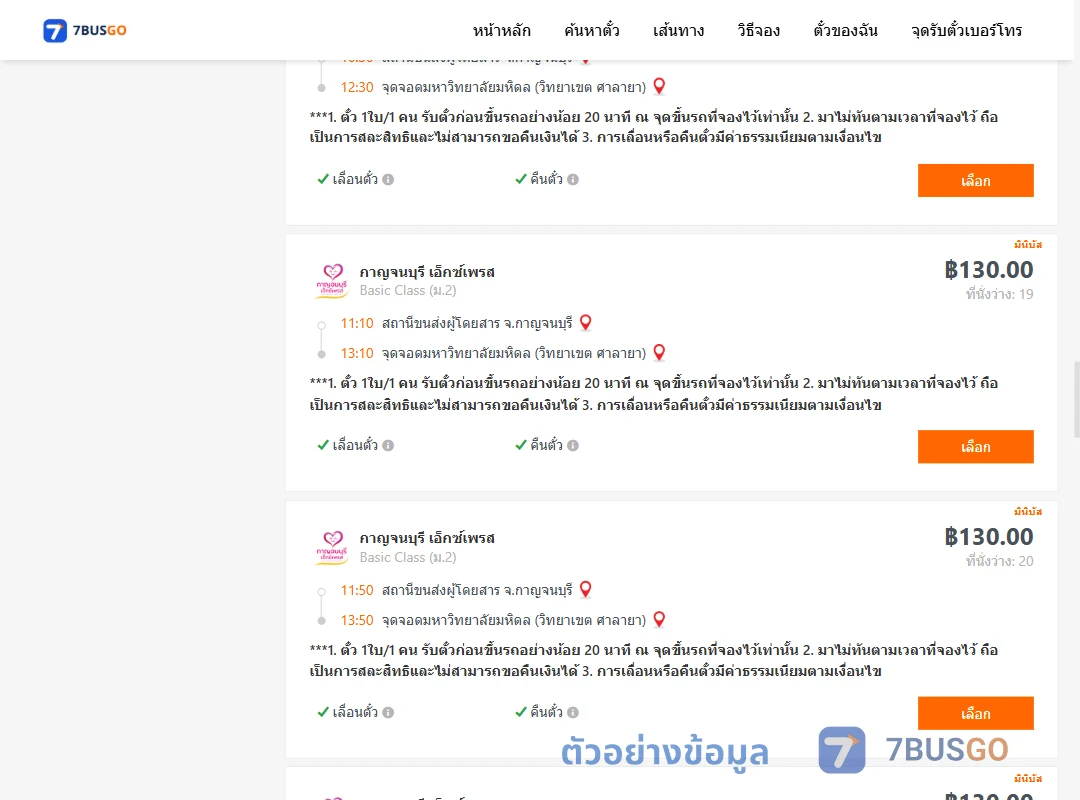
Task: Click Kanchanaburi Express logo in 11:50 card
Action: 332,548
